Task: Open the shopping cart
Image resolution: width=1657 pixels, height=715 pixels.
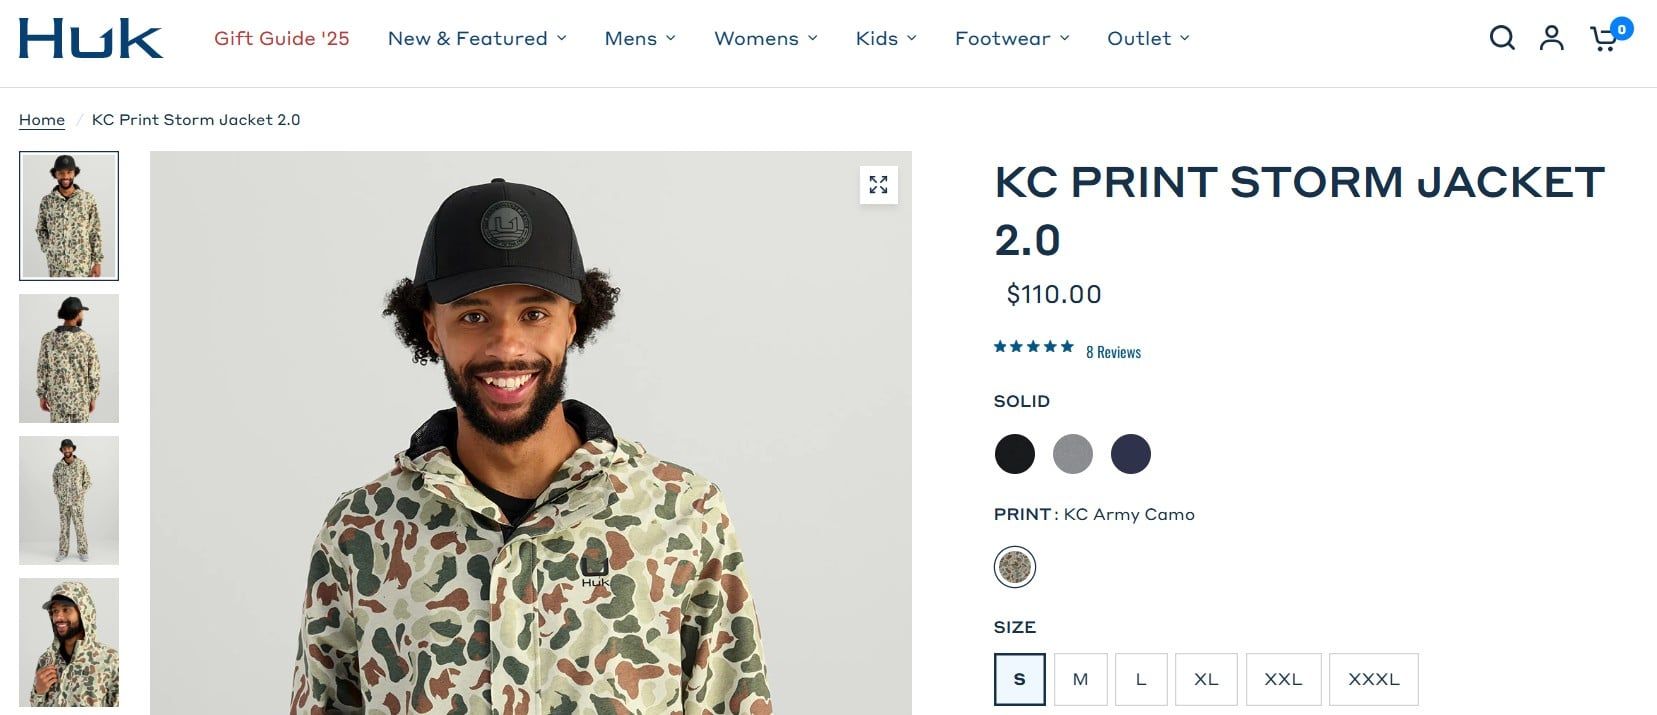Action: tap(1605, 38)
